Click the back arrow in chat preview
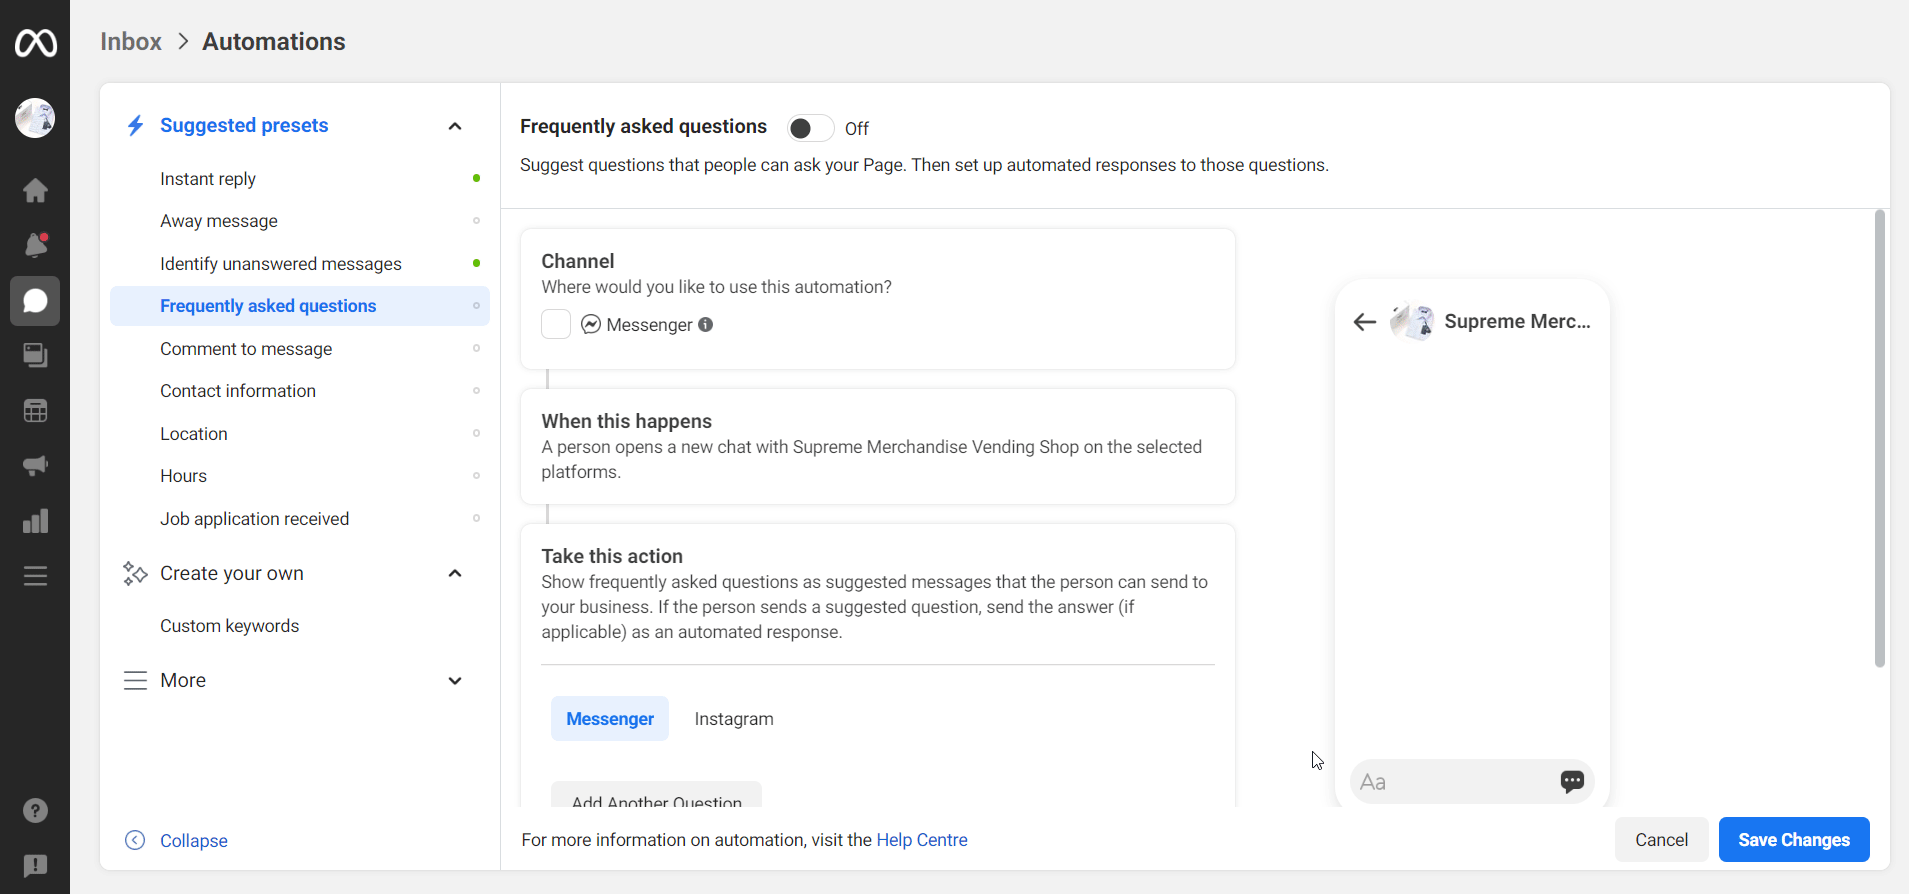This screenshot has width=1909, height=894. [1365, 322]
